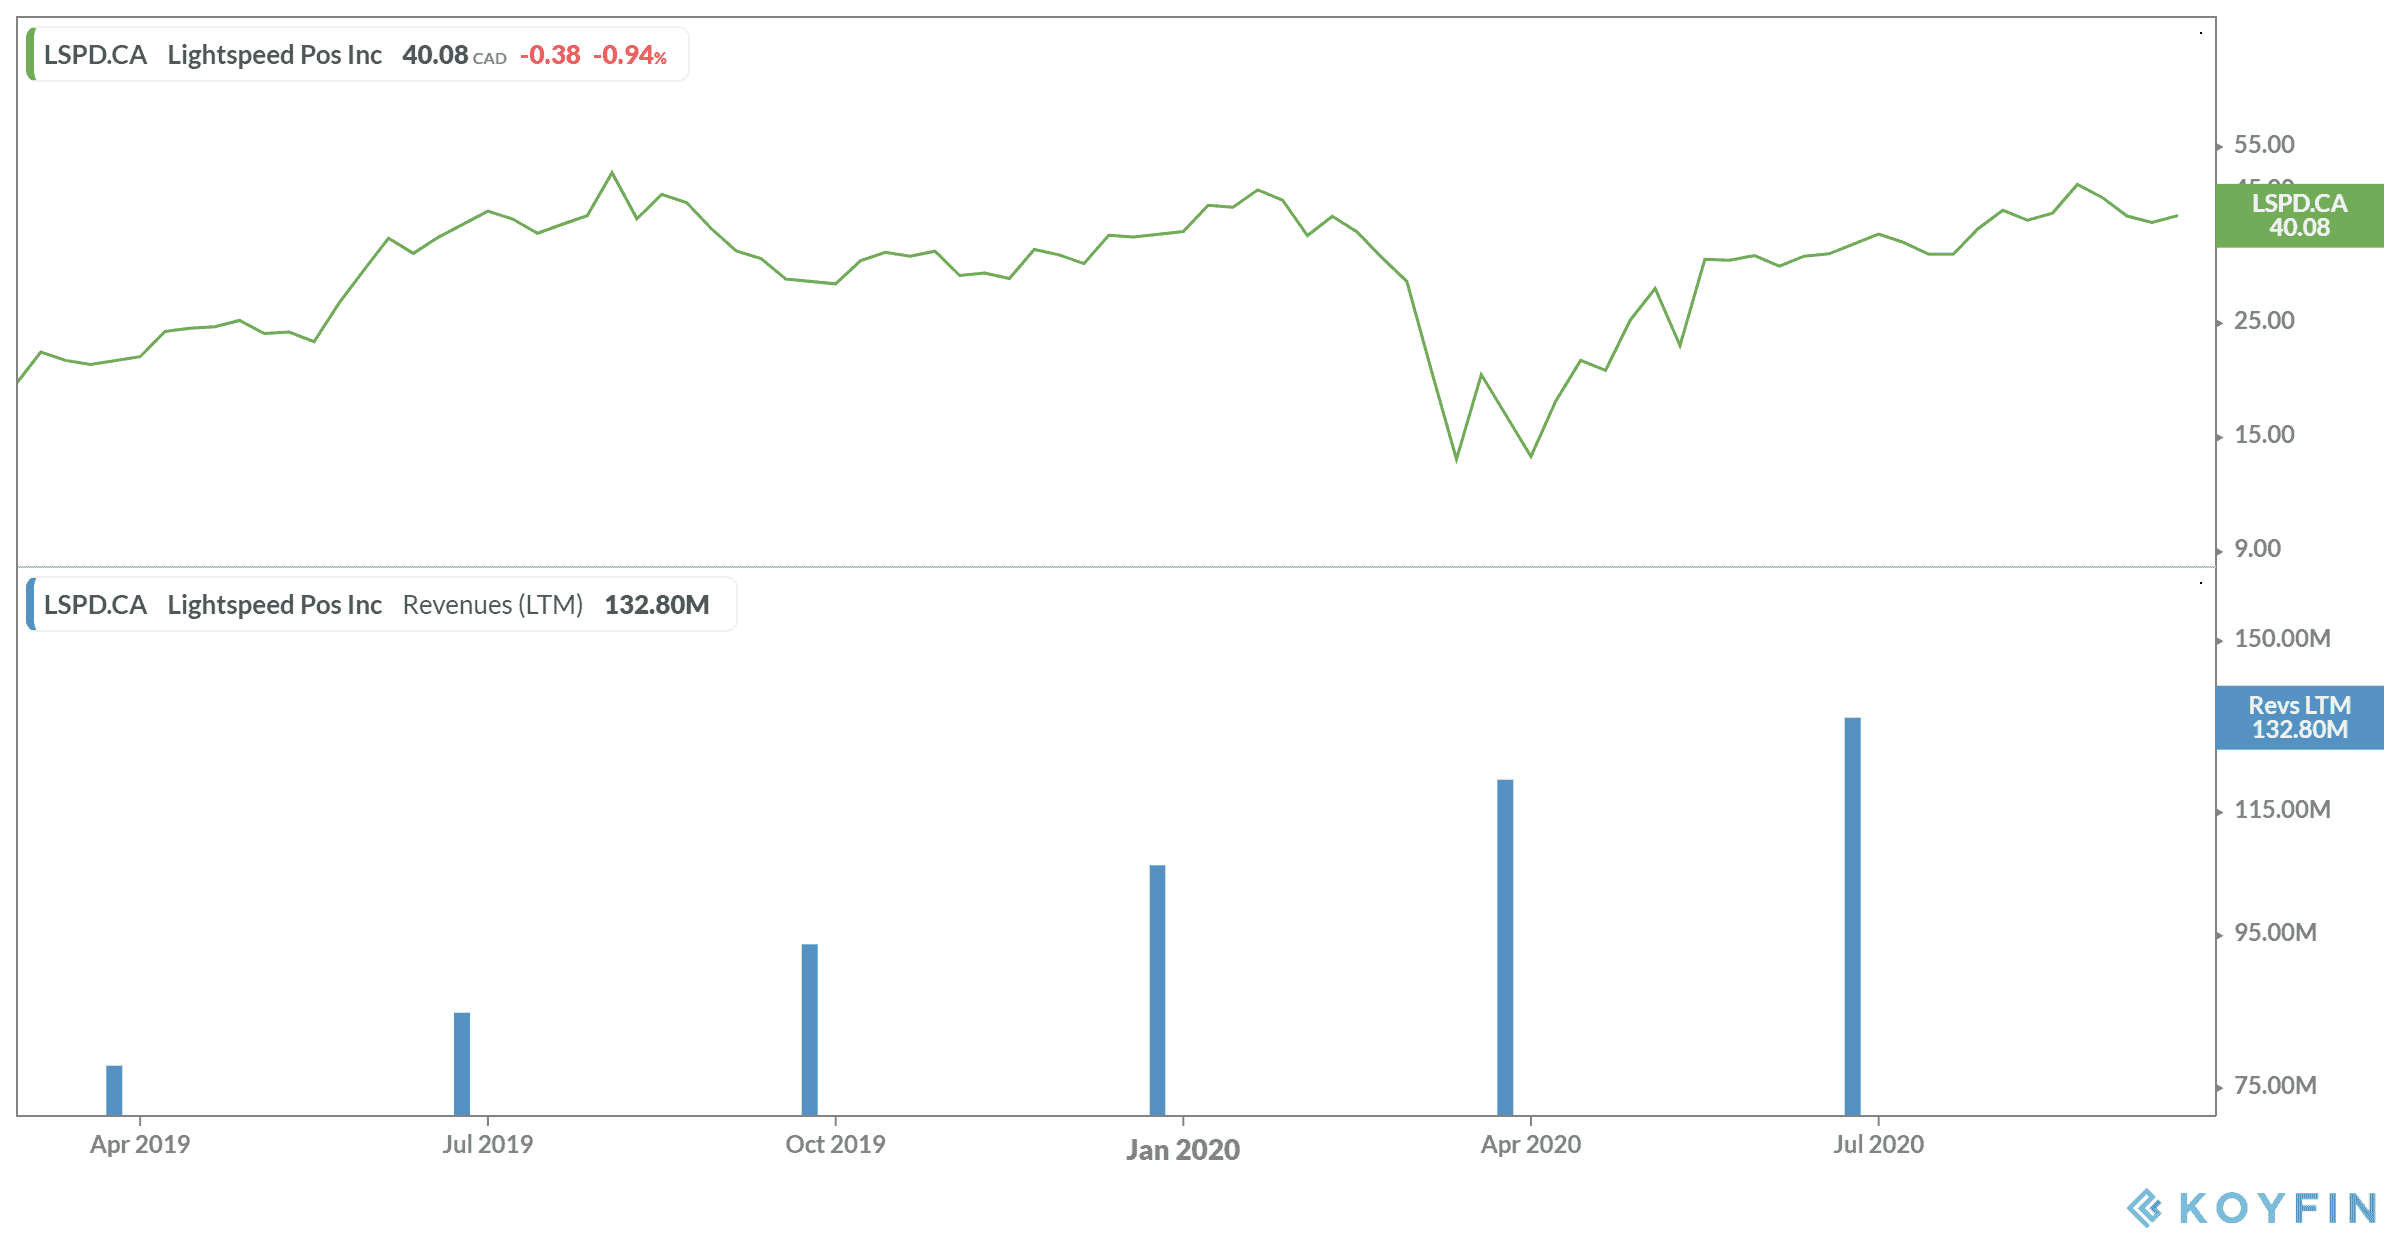The height and width of the screenshot is (1240, 2400).
Task: Click the LSPD.CA ticker in the price legend
Action: 95,55
